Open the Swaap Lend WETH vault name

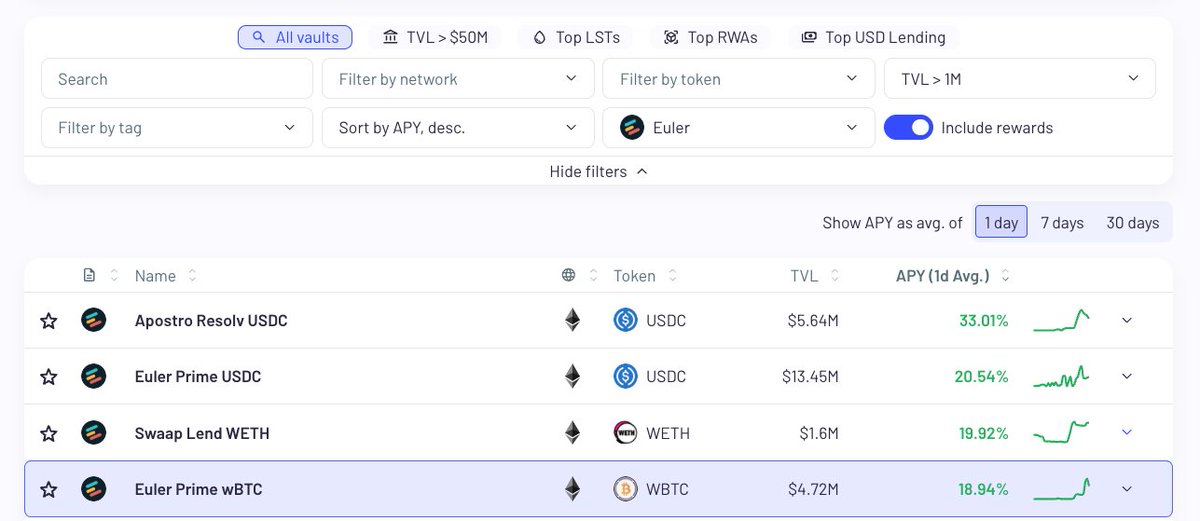202,433
